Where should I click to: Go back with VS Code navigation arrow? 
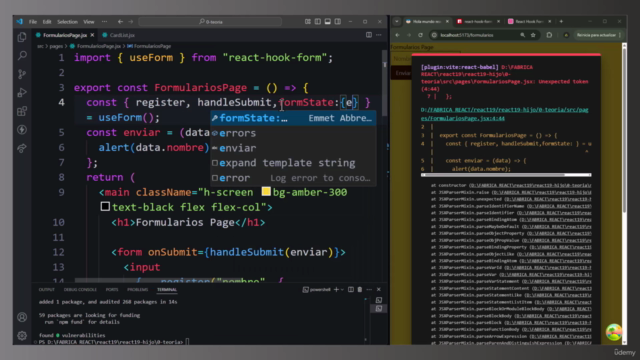click(120, 22)
